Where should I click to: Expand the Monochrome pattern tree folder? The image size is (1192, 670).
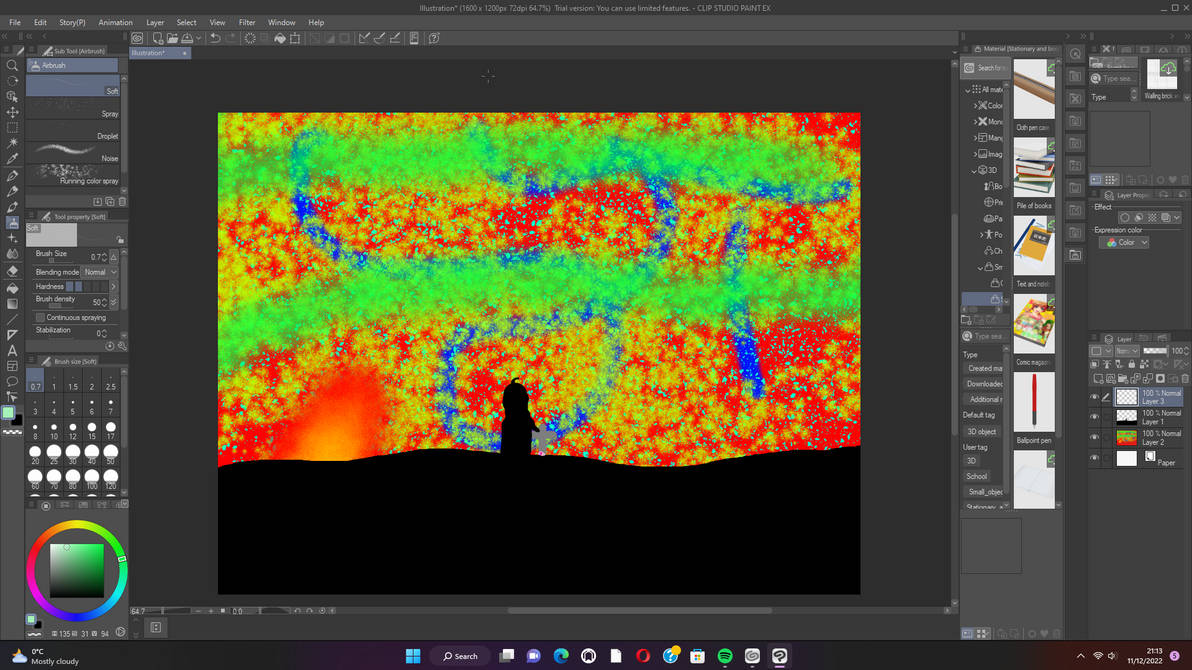[976, 121]
